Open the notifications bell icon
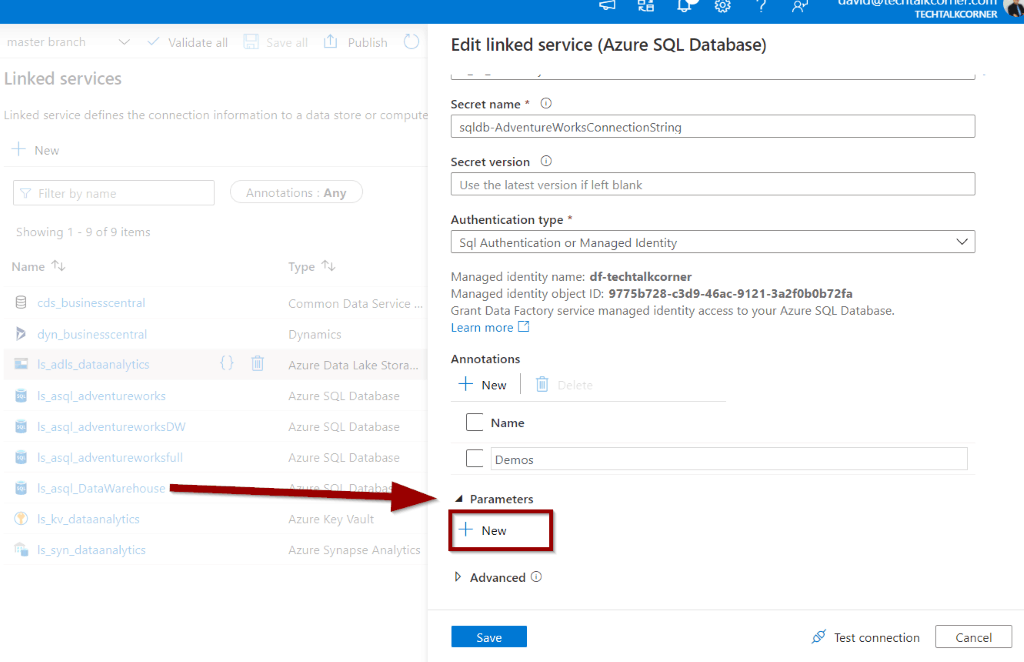 (x=684, y=6)
